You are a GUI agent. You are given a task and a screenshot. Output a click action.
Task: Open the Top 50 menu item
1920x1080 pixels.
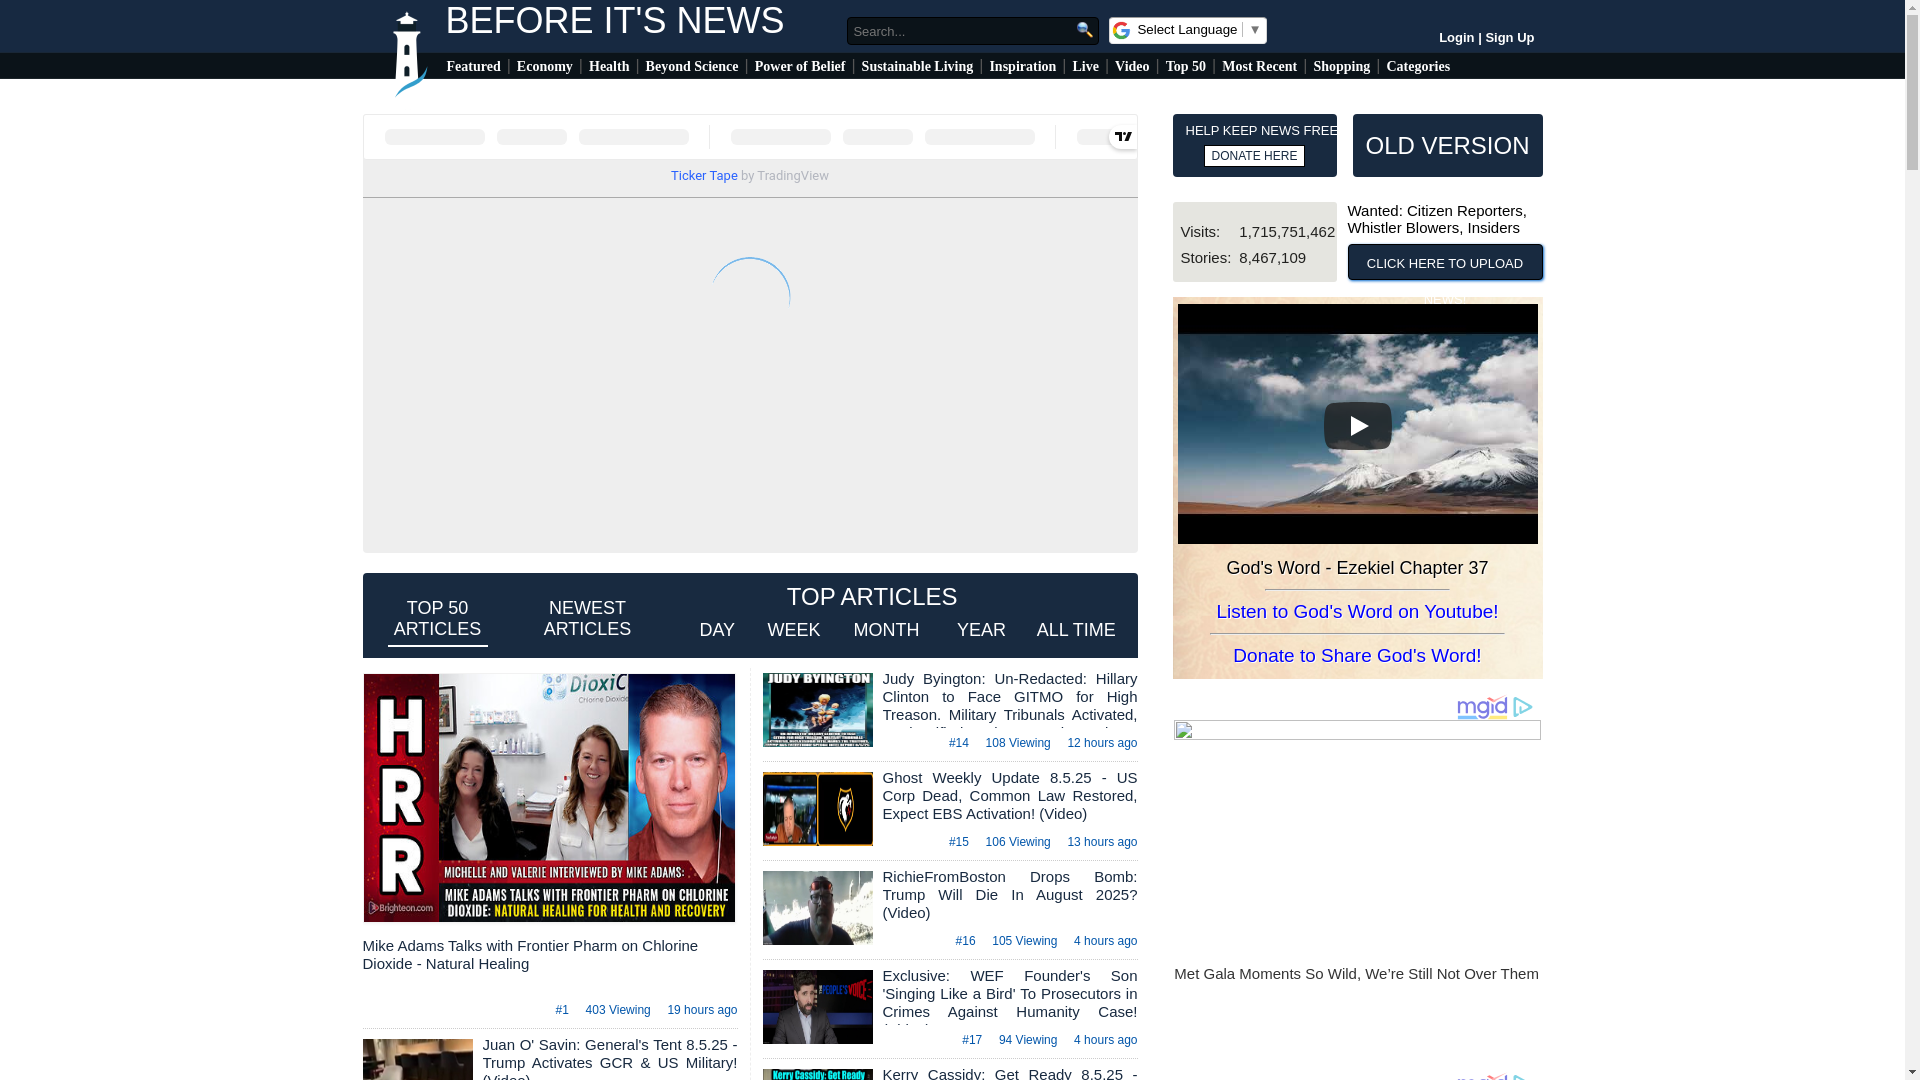coord(1185,66)
